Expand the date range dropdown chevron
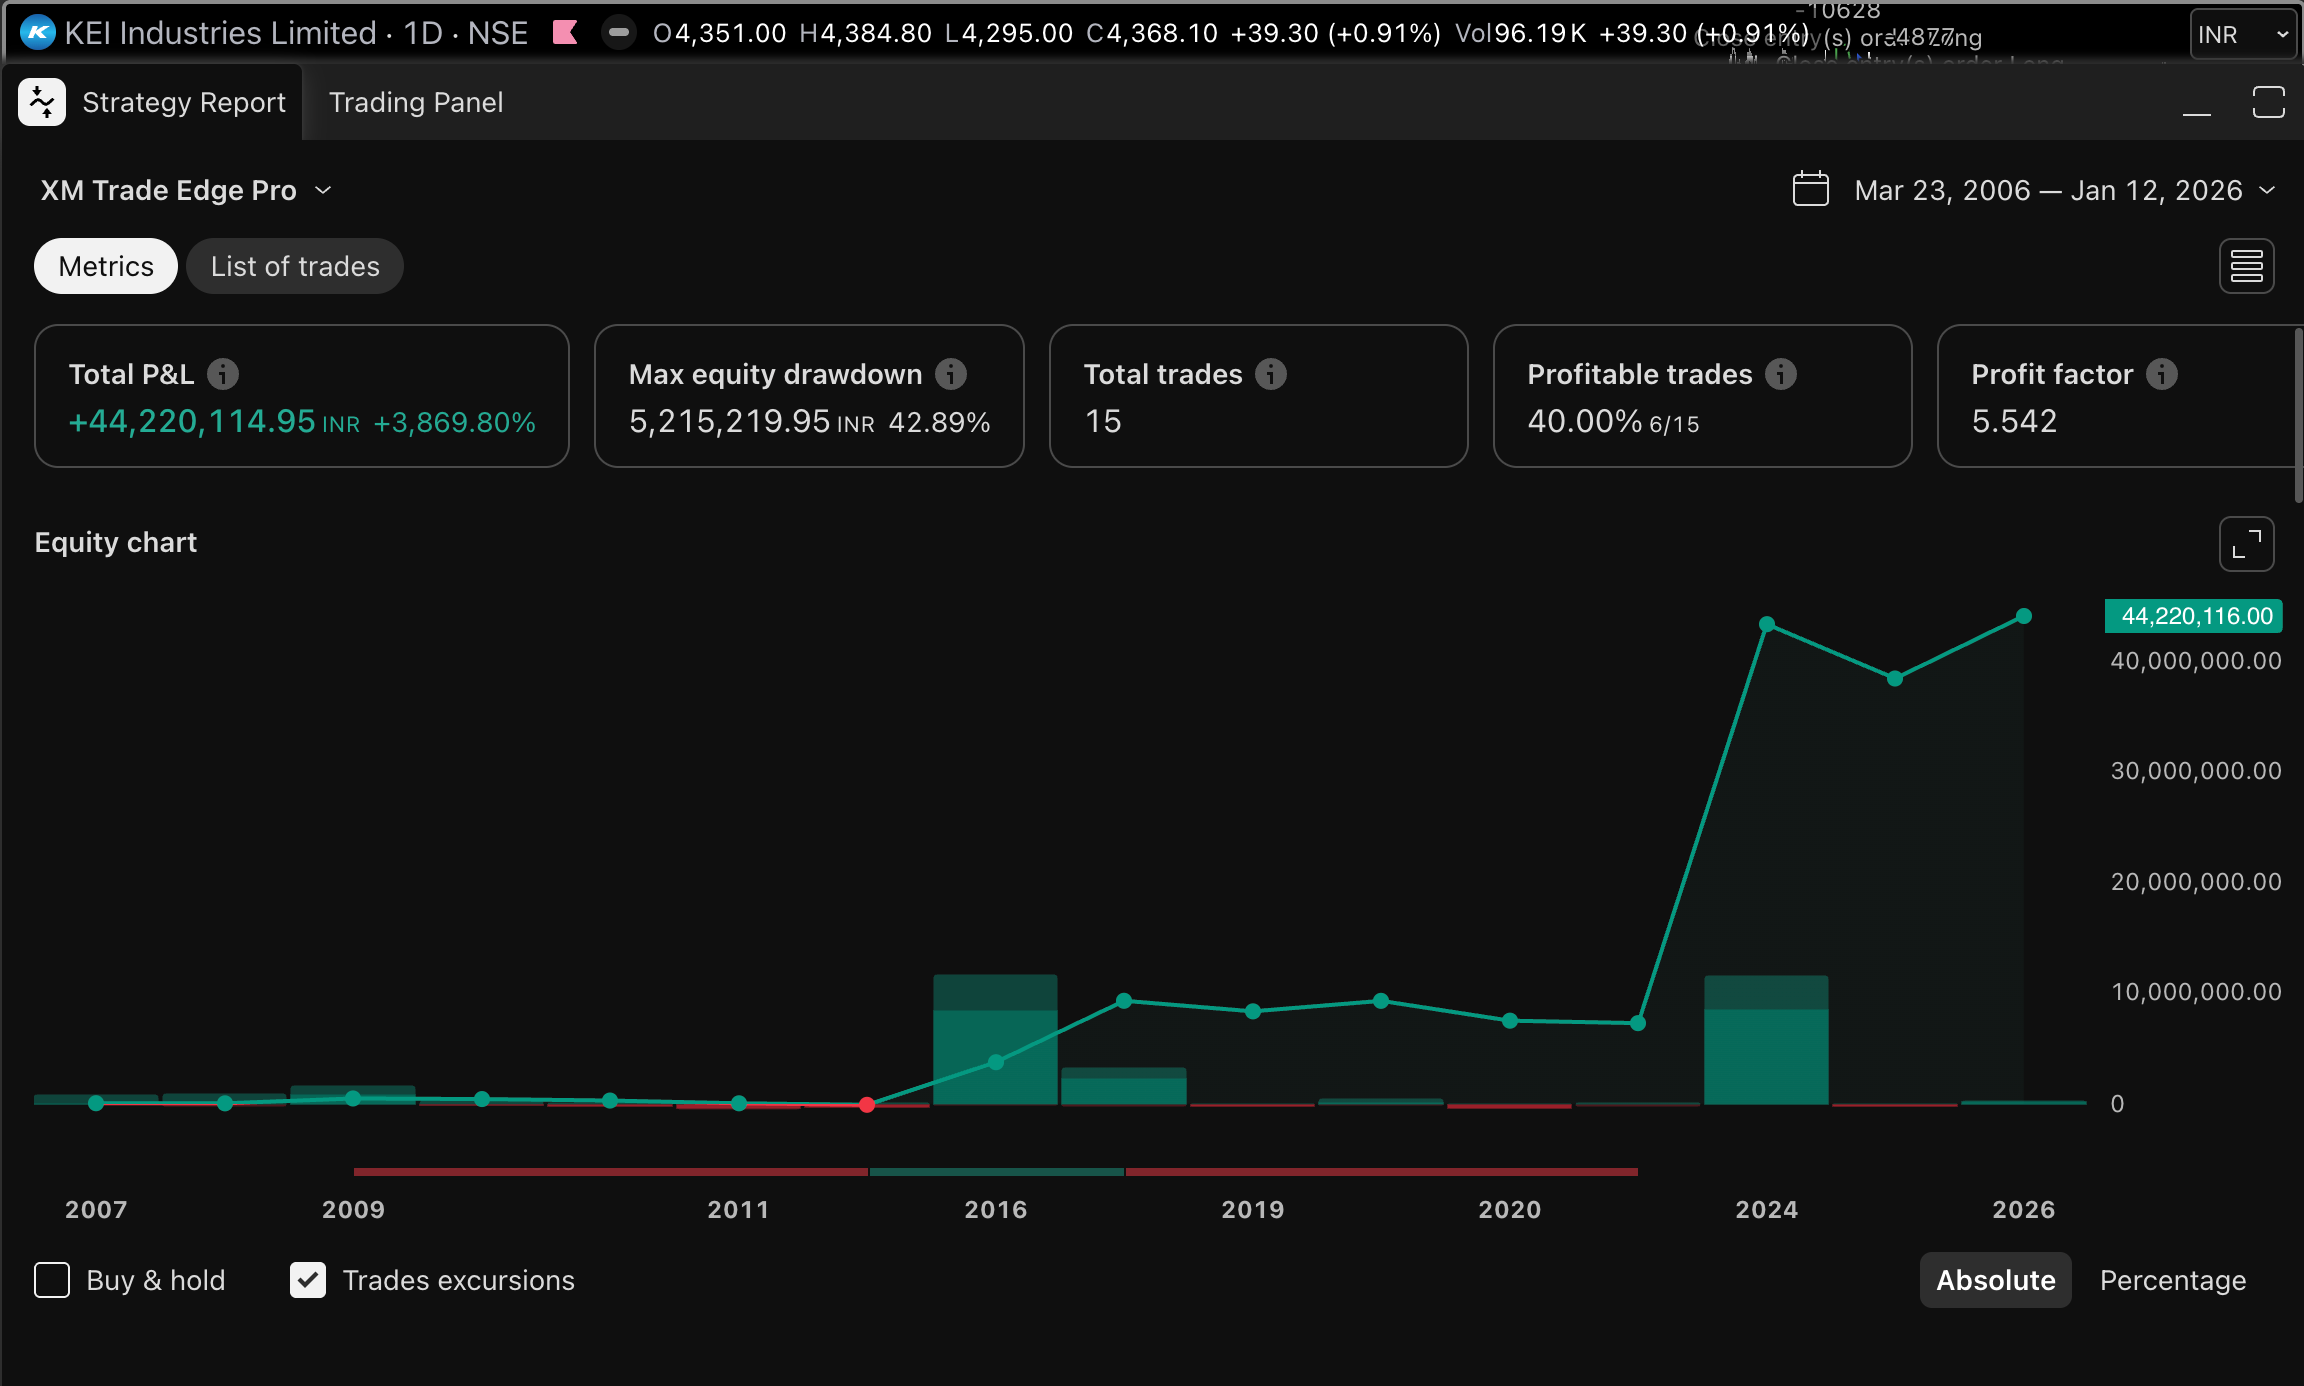Image resolution: width=2304 pixels, height=1386 pixels. (2267, 190)
